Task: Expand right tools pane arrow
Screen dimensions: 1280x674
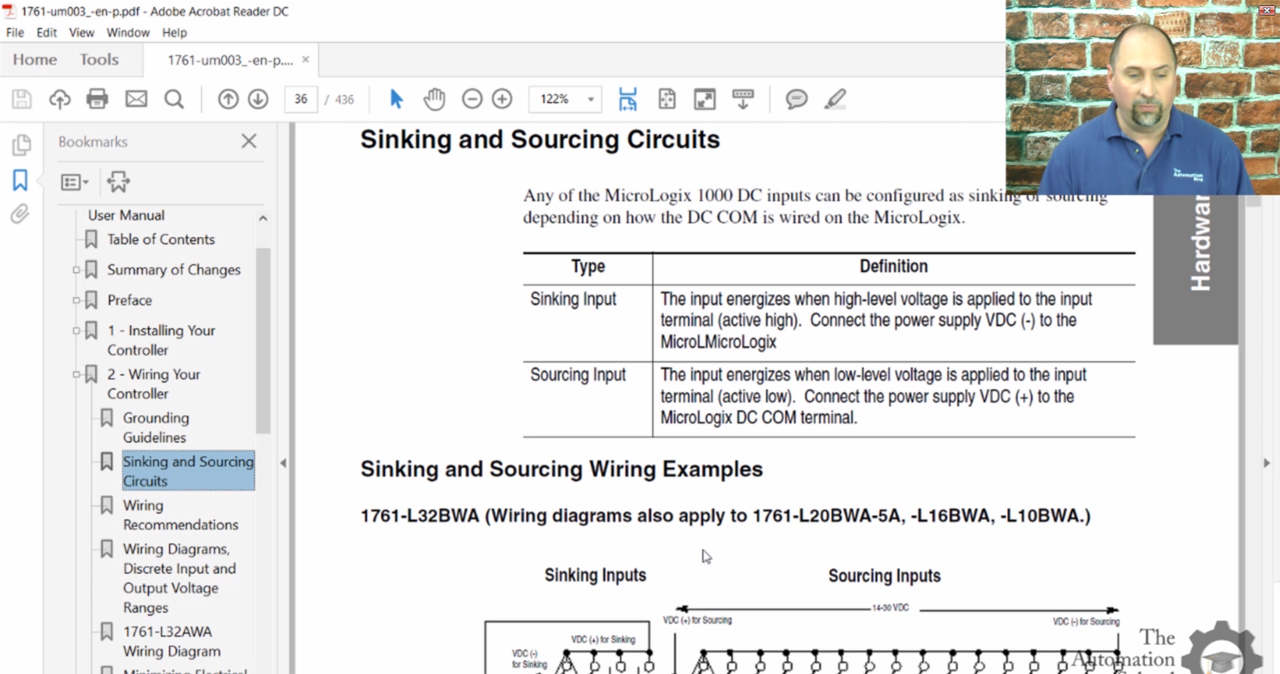Action: tap(1268, 463)
